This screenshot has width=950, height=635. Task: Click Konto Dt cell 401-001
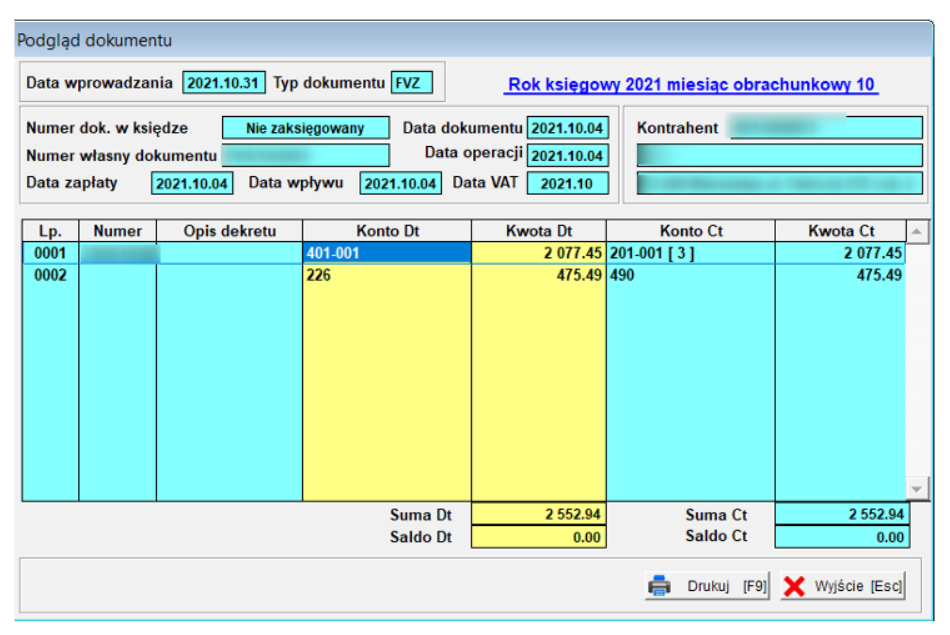[x=387, y=253]
